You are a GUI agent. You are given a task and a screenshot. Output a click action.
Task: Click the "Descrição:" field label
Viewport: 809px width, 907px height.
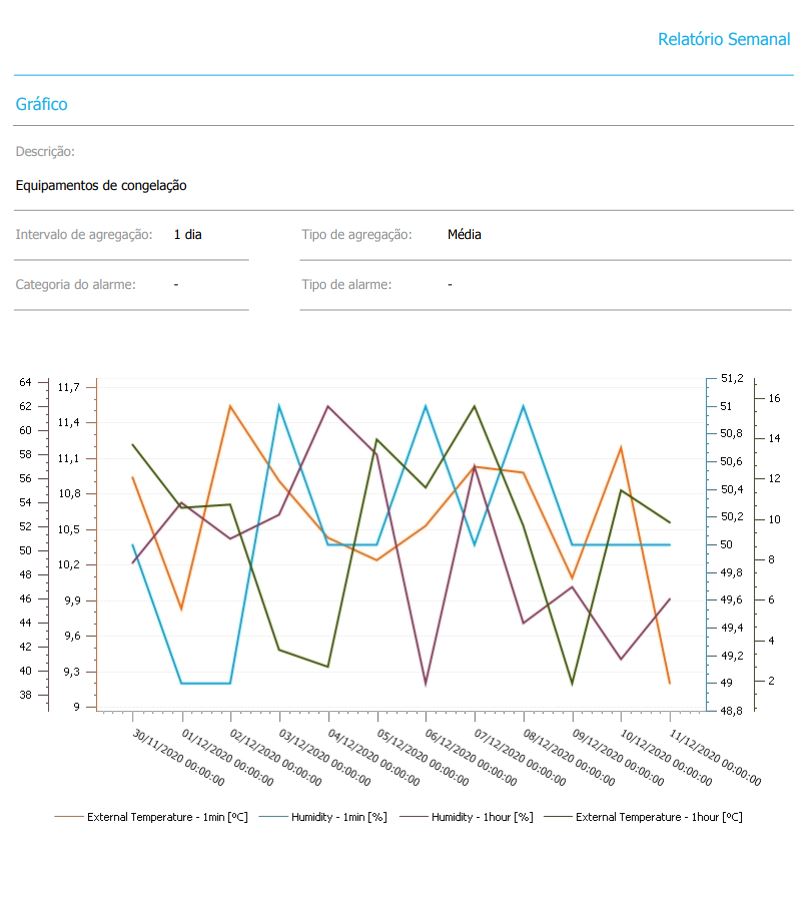tap(45, 152)
